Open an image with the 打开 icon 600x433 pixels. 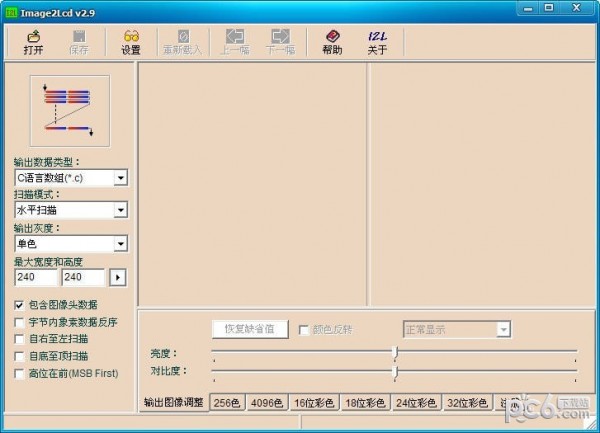[x=34, y=42]
